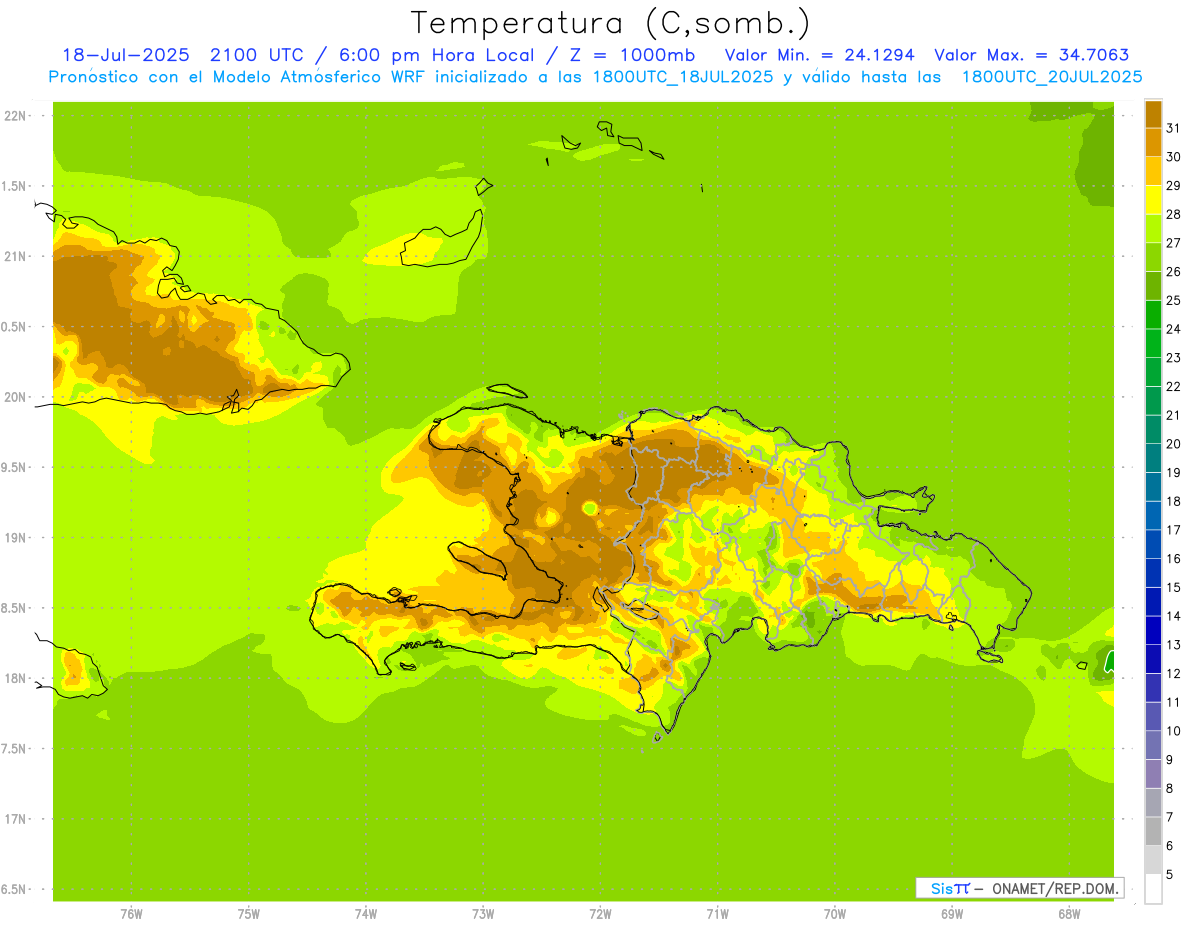Click the longitude label "72W"
This screenshot has height=927, width=1200.
tap(600, 913)
